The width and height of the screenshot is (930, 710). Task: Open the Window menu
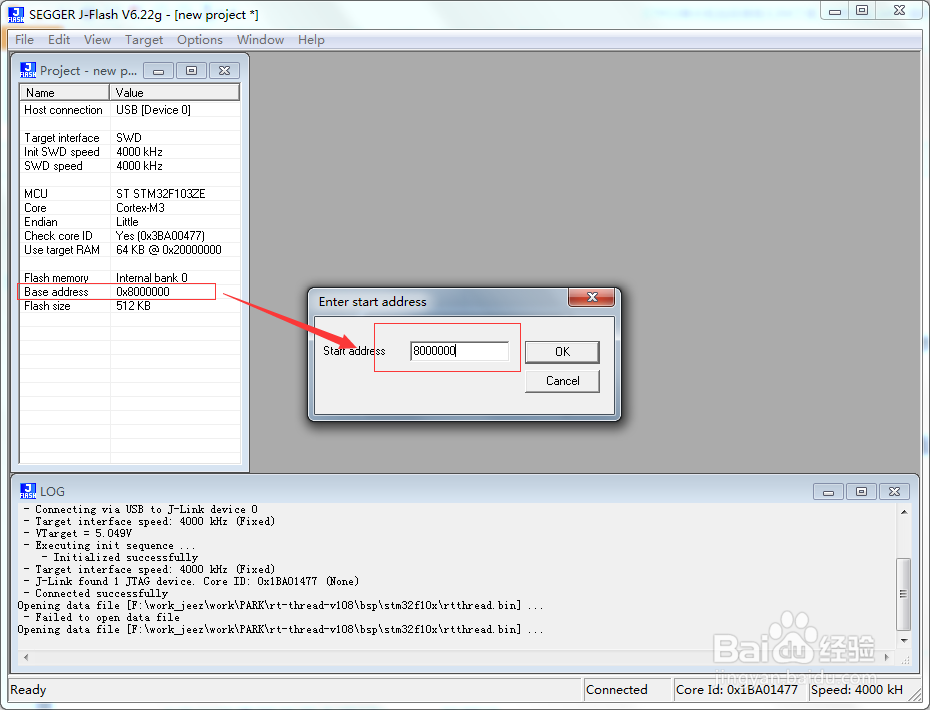click(x=260, y=40)
